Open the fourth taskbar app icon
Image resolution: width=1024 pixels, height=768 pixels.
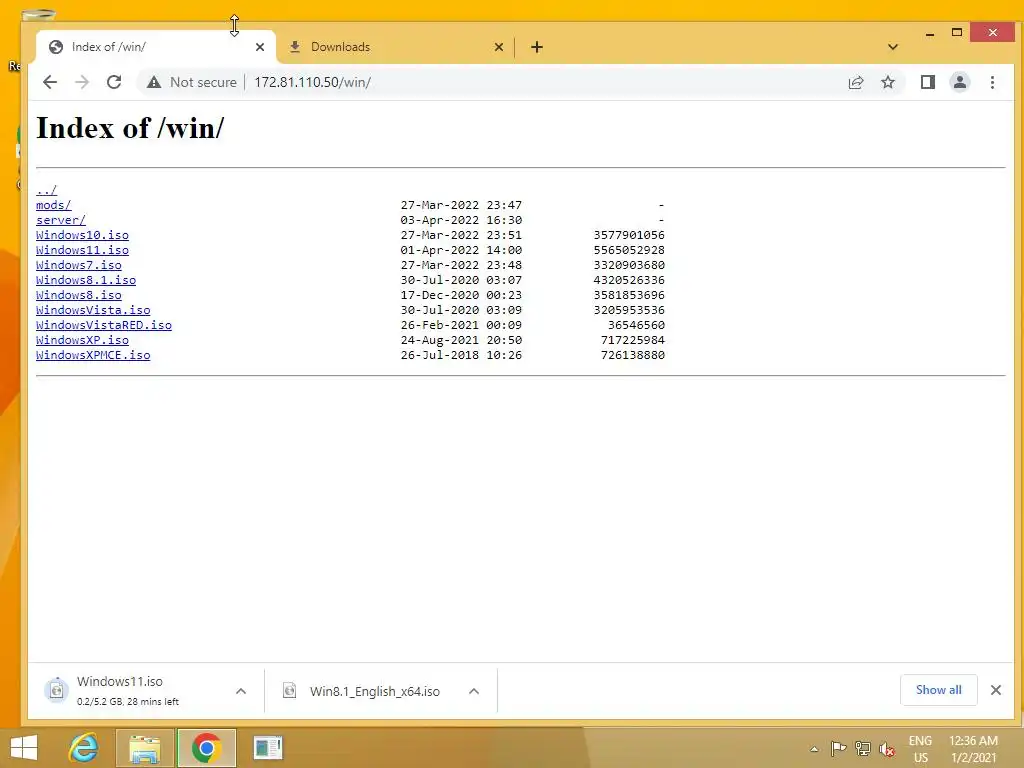point(268,748)
